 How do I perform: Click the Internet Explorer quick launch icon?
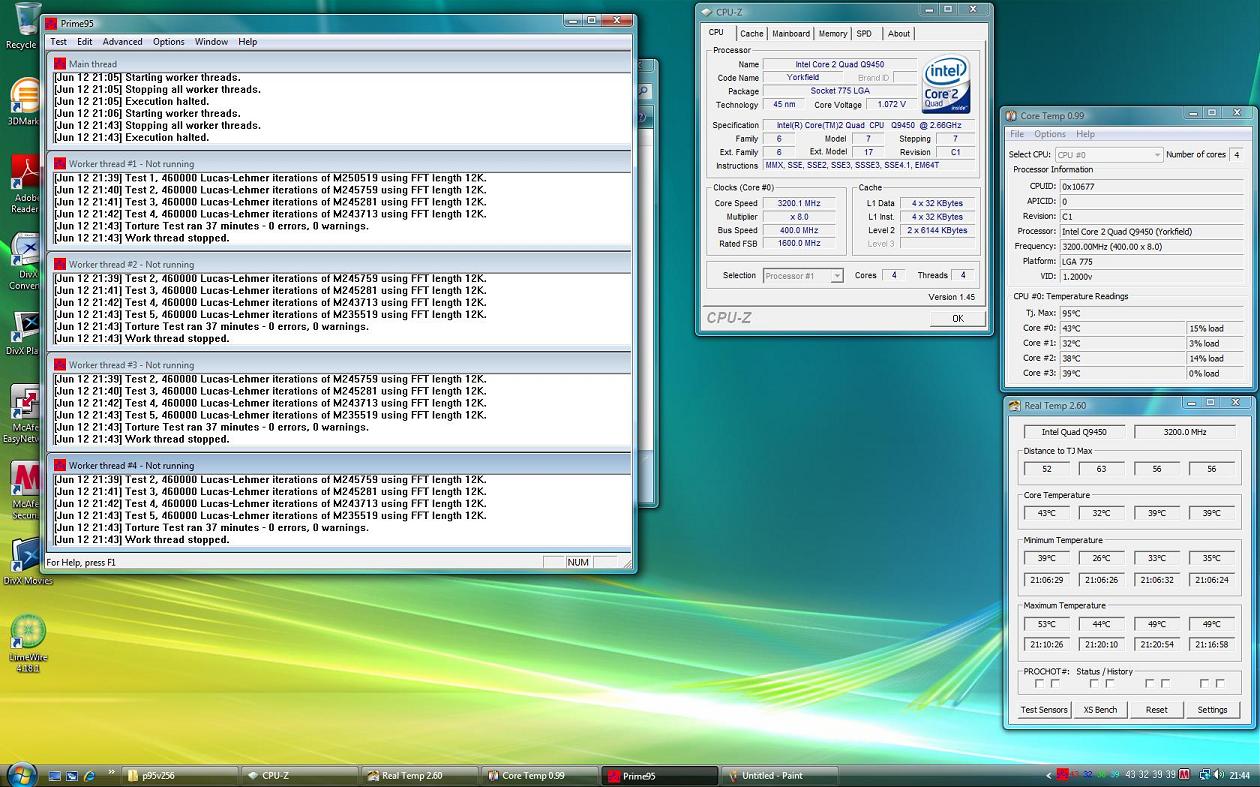[x=89, y=775]
